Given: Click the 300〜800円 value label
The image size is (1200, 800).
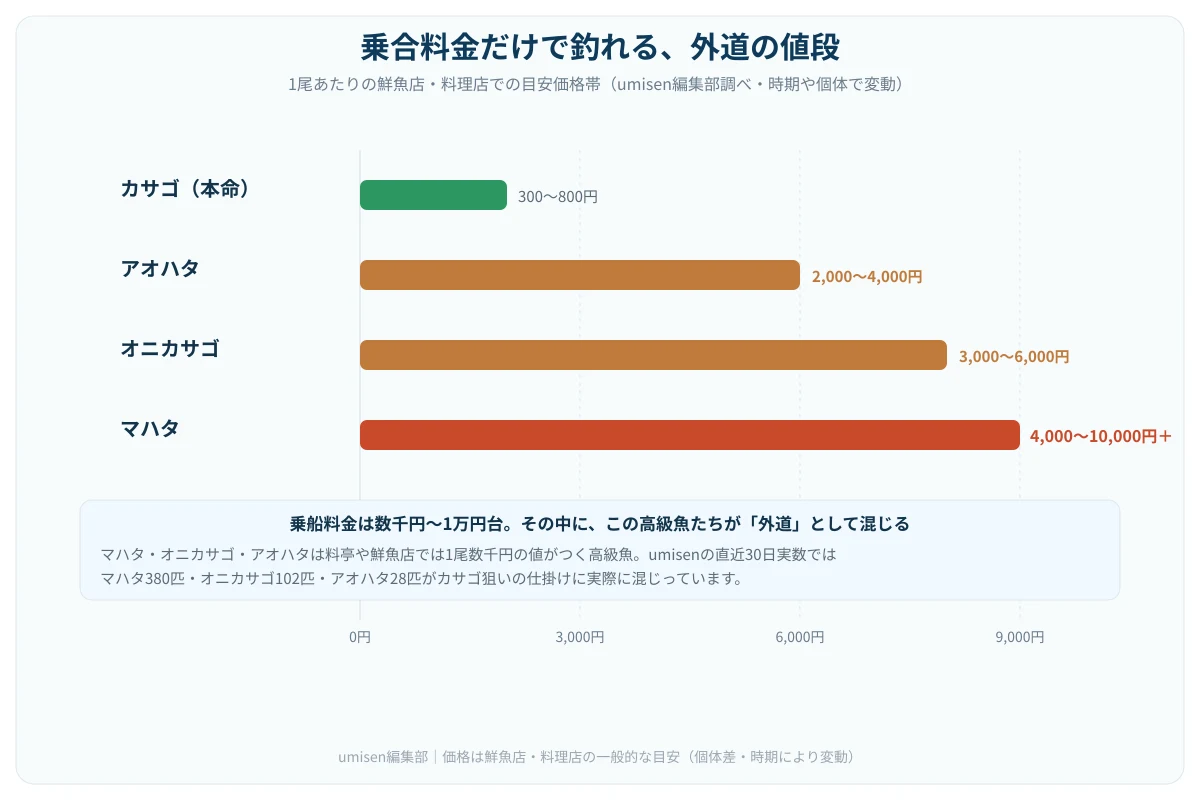Looking at the screenshot, I should 558,197.
